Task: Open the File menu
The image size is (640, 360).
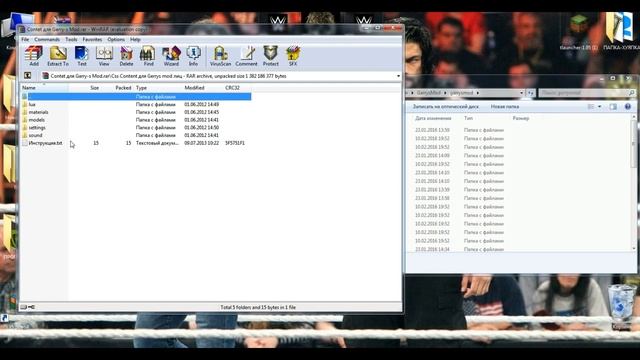Action: coord(25,40)
